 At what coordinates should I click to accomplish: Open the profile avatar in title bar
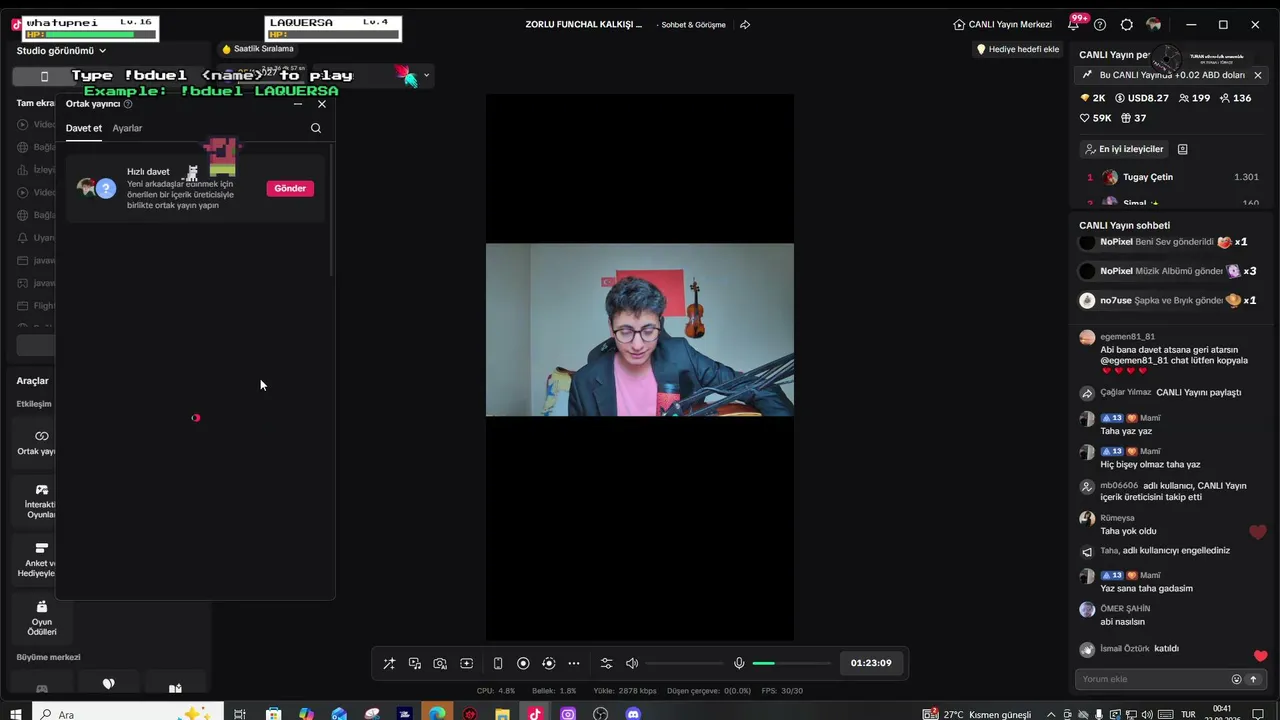pyautogui.click(x=1154, y=24)
